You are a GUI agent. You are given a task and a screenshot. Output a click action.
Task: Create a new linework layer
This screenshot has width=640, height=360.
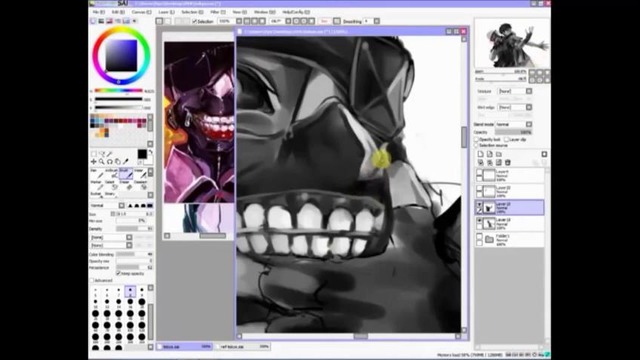pos(489,154)
